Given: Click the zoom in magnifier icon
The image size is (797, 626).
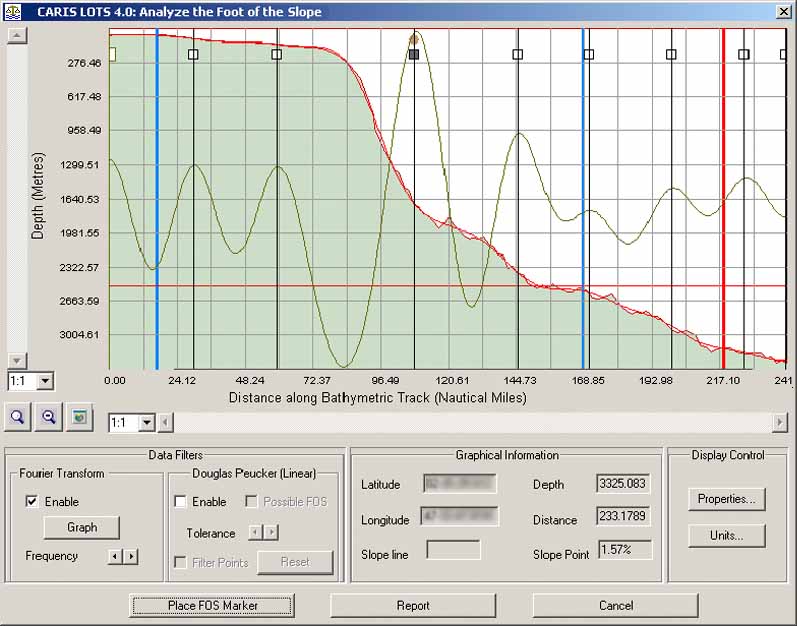Looking at the screenshot, I should pyautogui.click(x=18, y=417).
